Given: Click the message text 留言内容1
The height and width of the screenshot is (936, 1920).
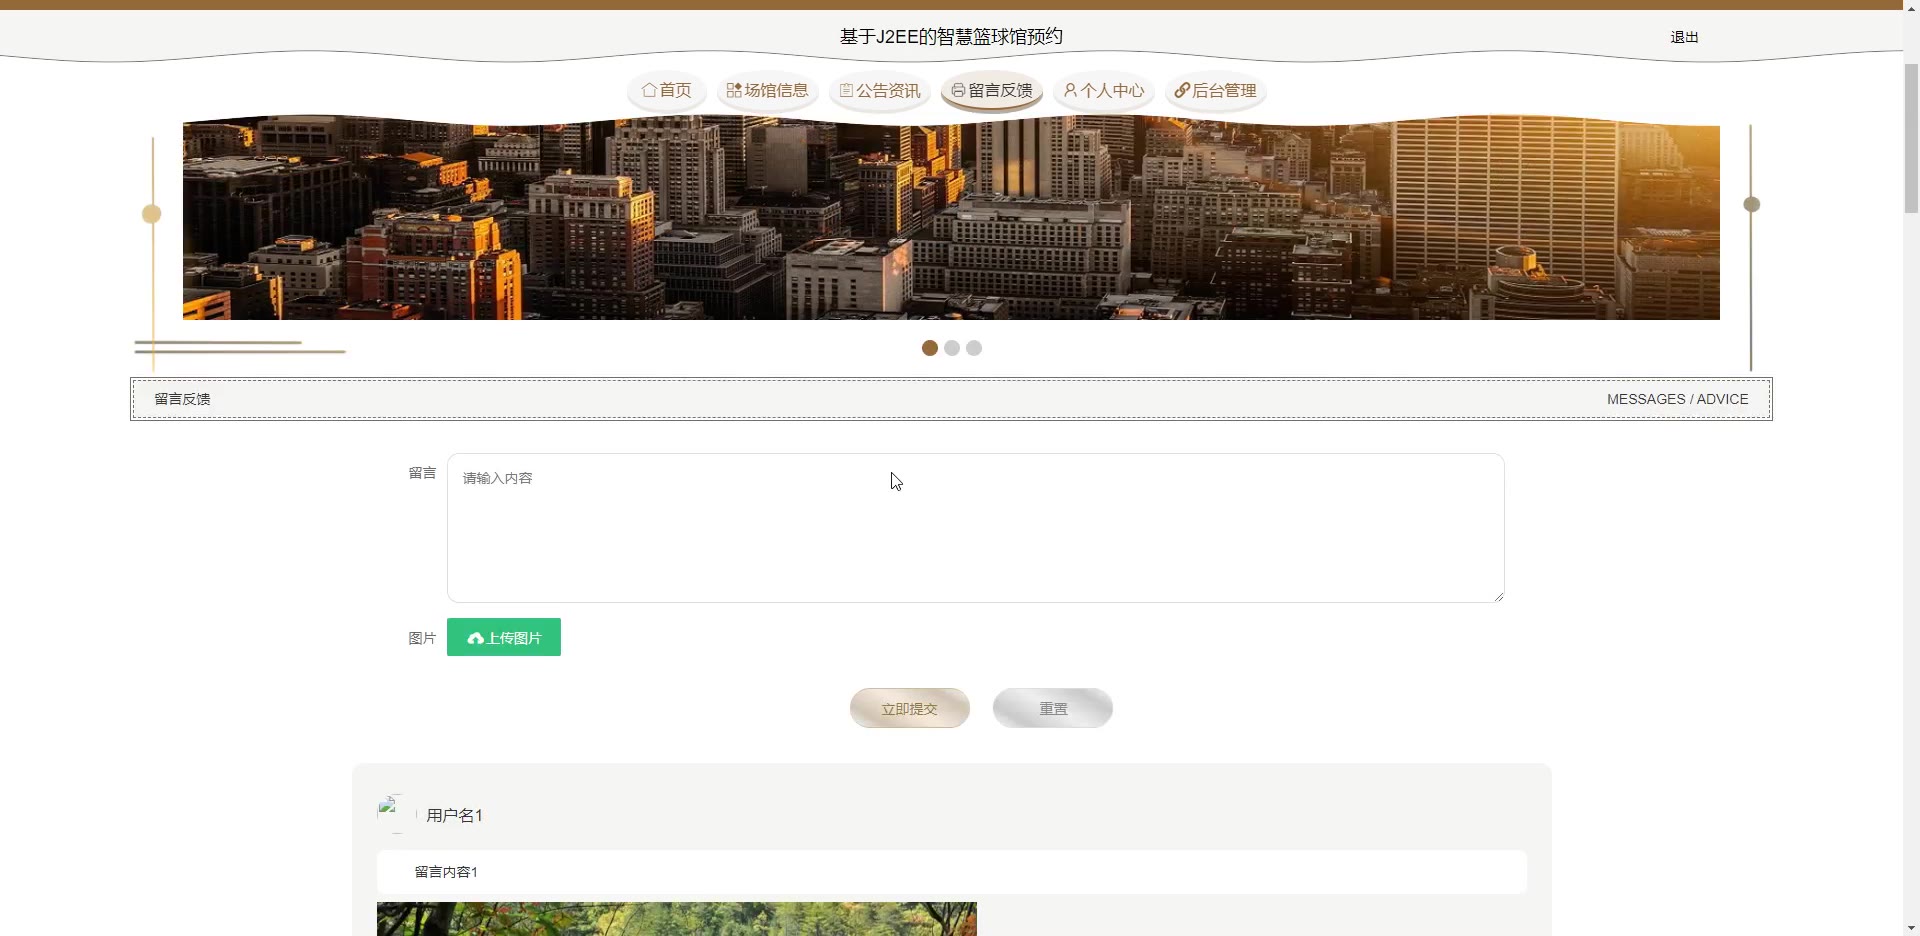Looking at the screenshot, I should coord(446,872).
